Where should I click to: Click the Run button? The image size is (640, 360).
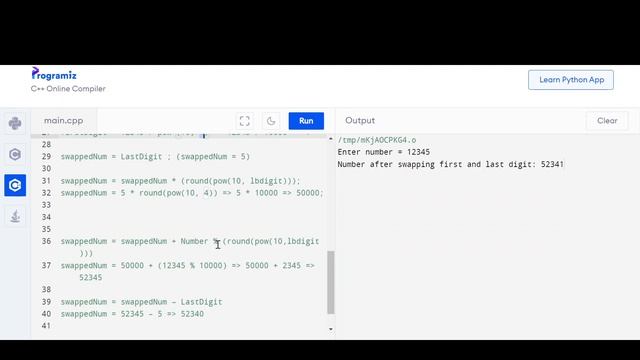306,121
